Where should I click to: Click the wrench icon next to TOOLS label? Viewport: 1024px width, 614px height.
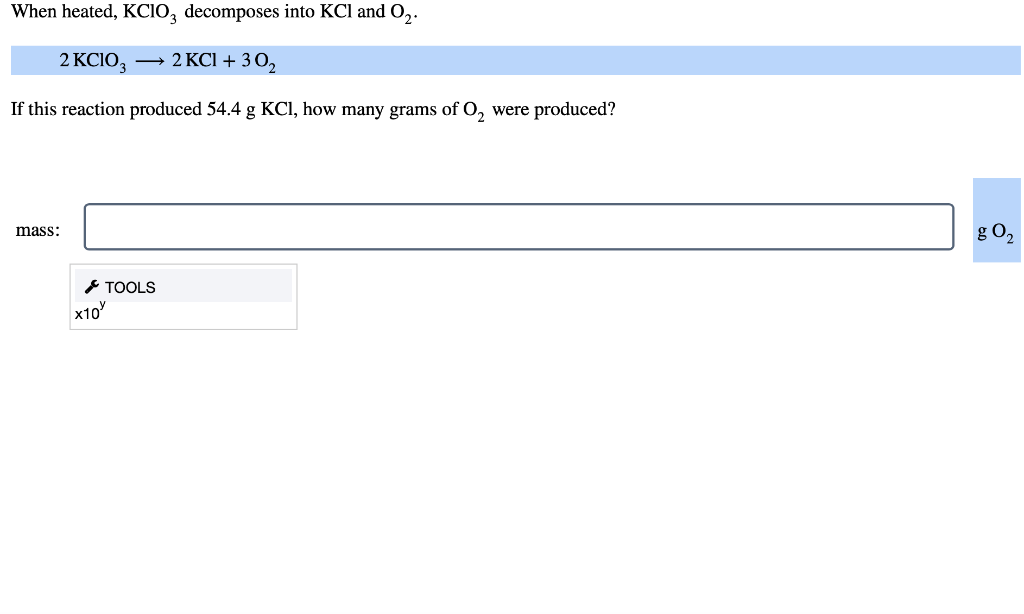pos(91,287)
